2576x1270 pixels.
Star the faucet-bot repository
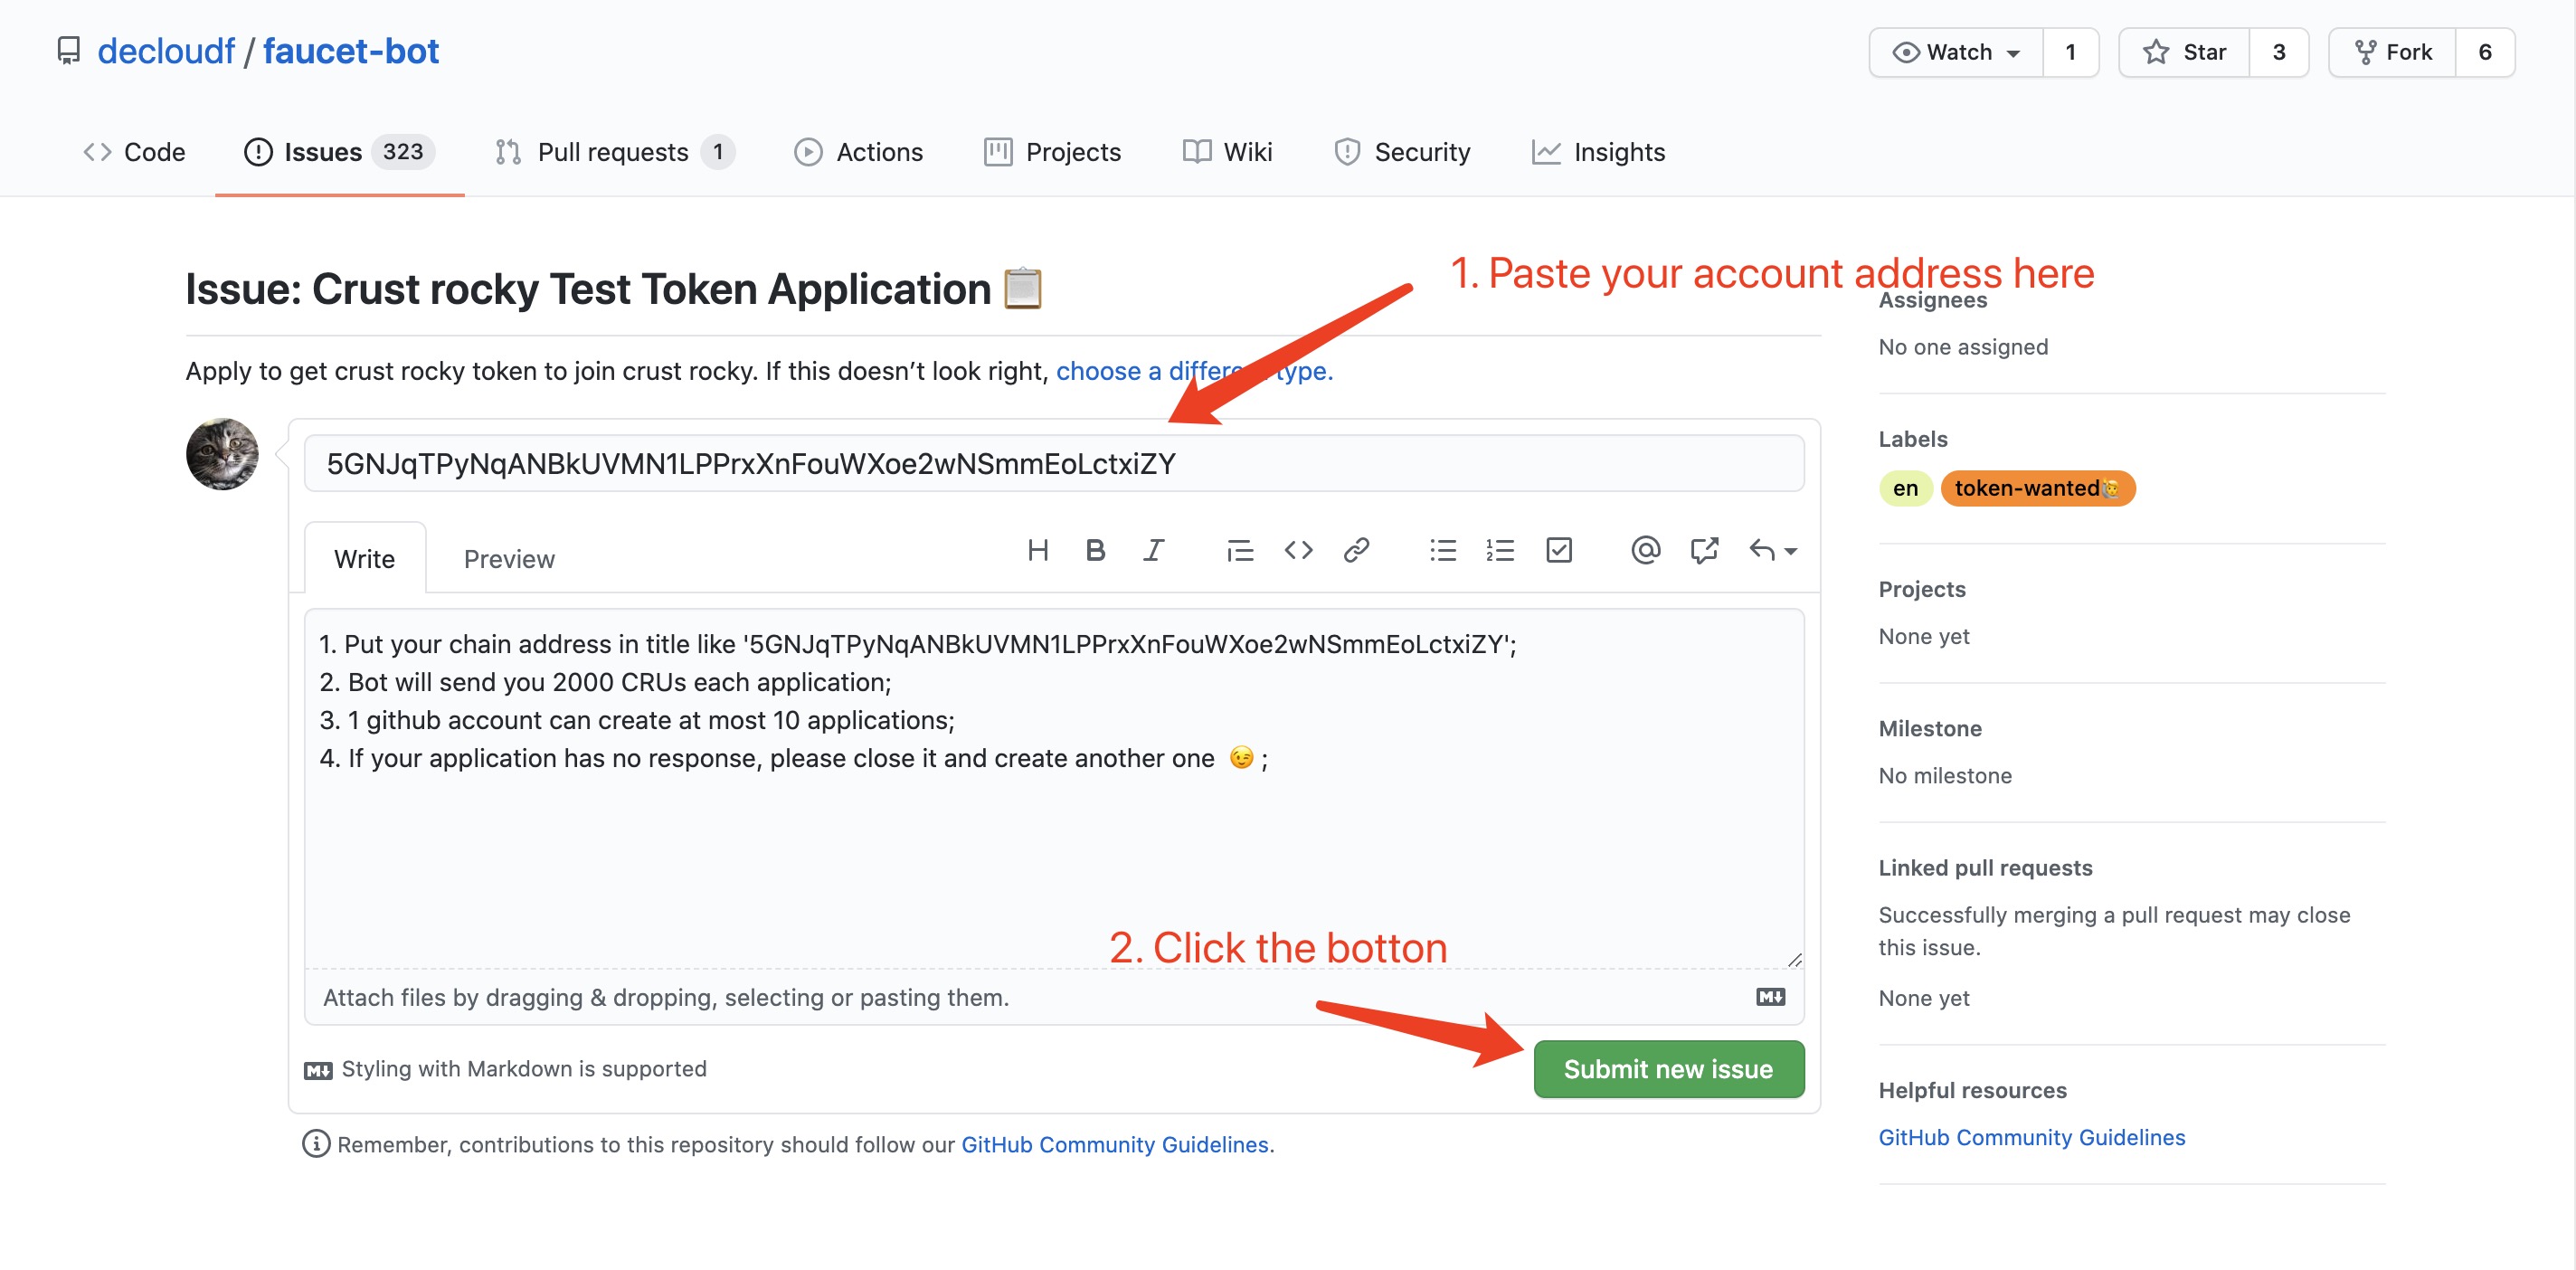tap(2184, 52)
